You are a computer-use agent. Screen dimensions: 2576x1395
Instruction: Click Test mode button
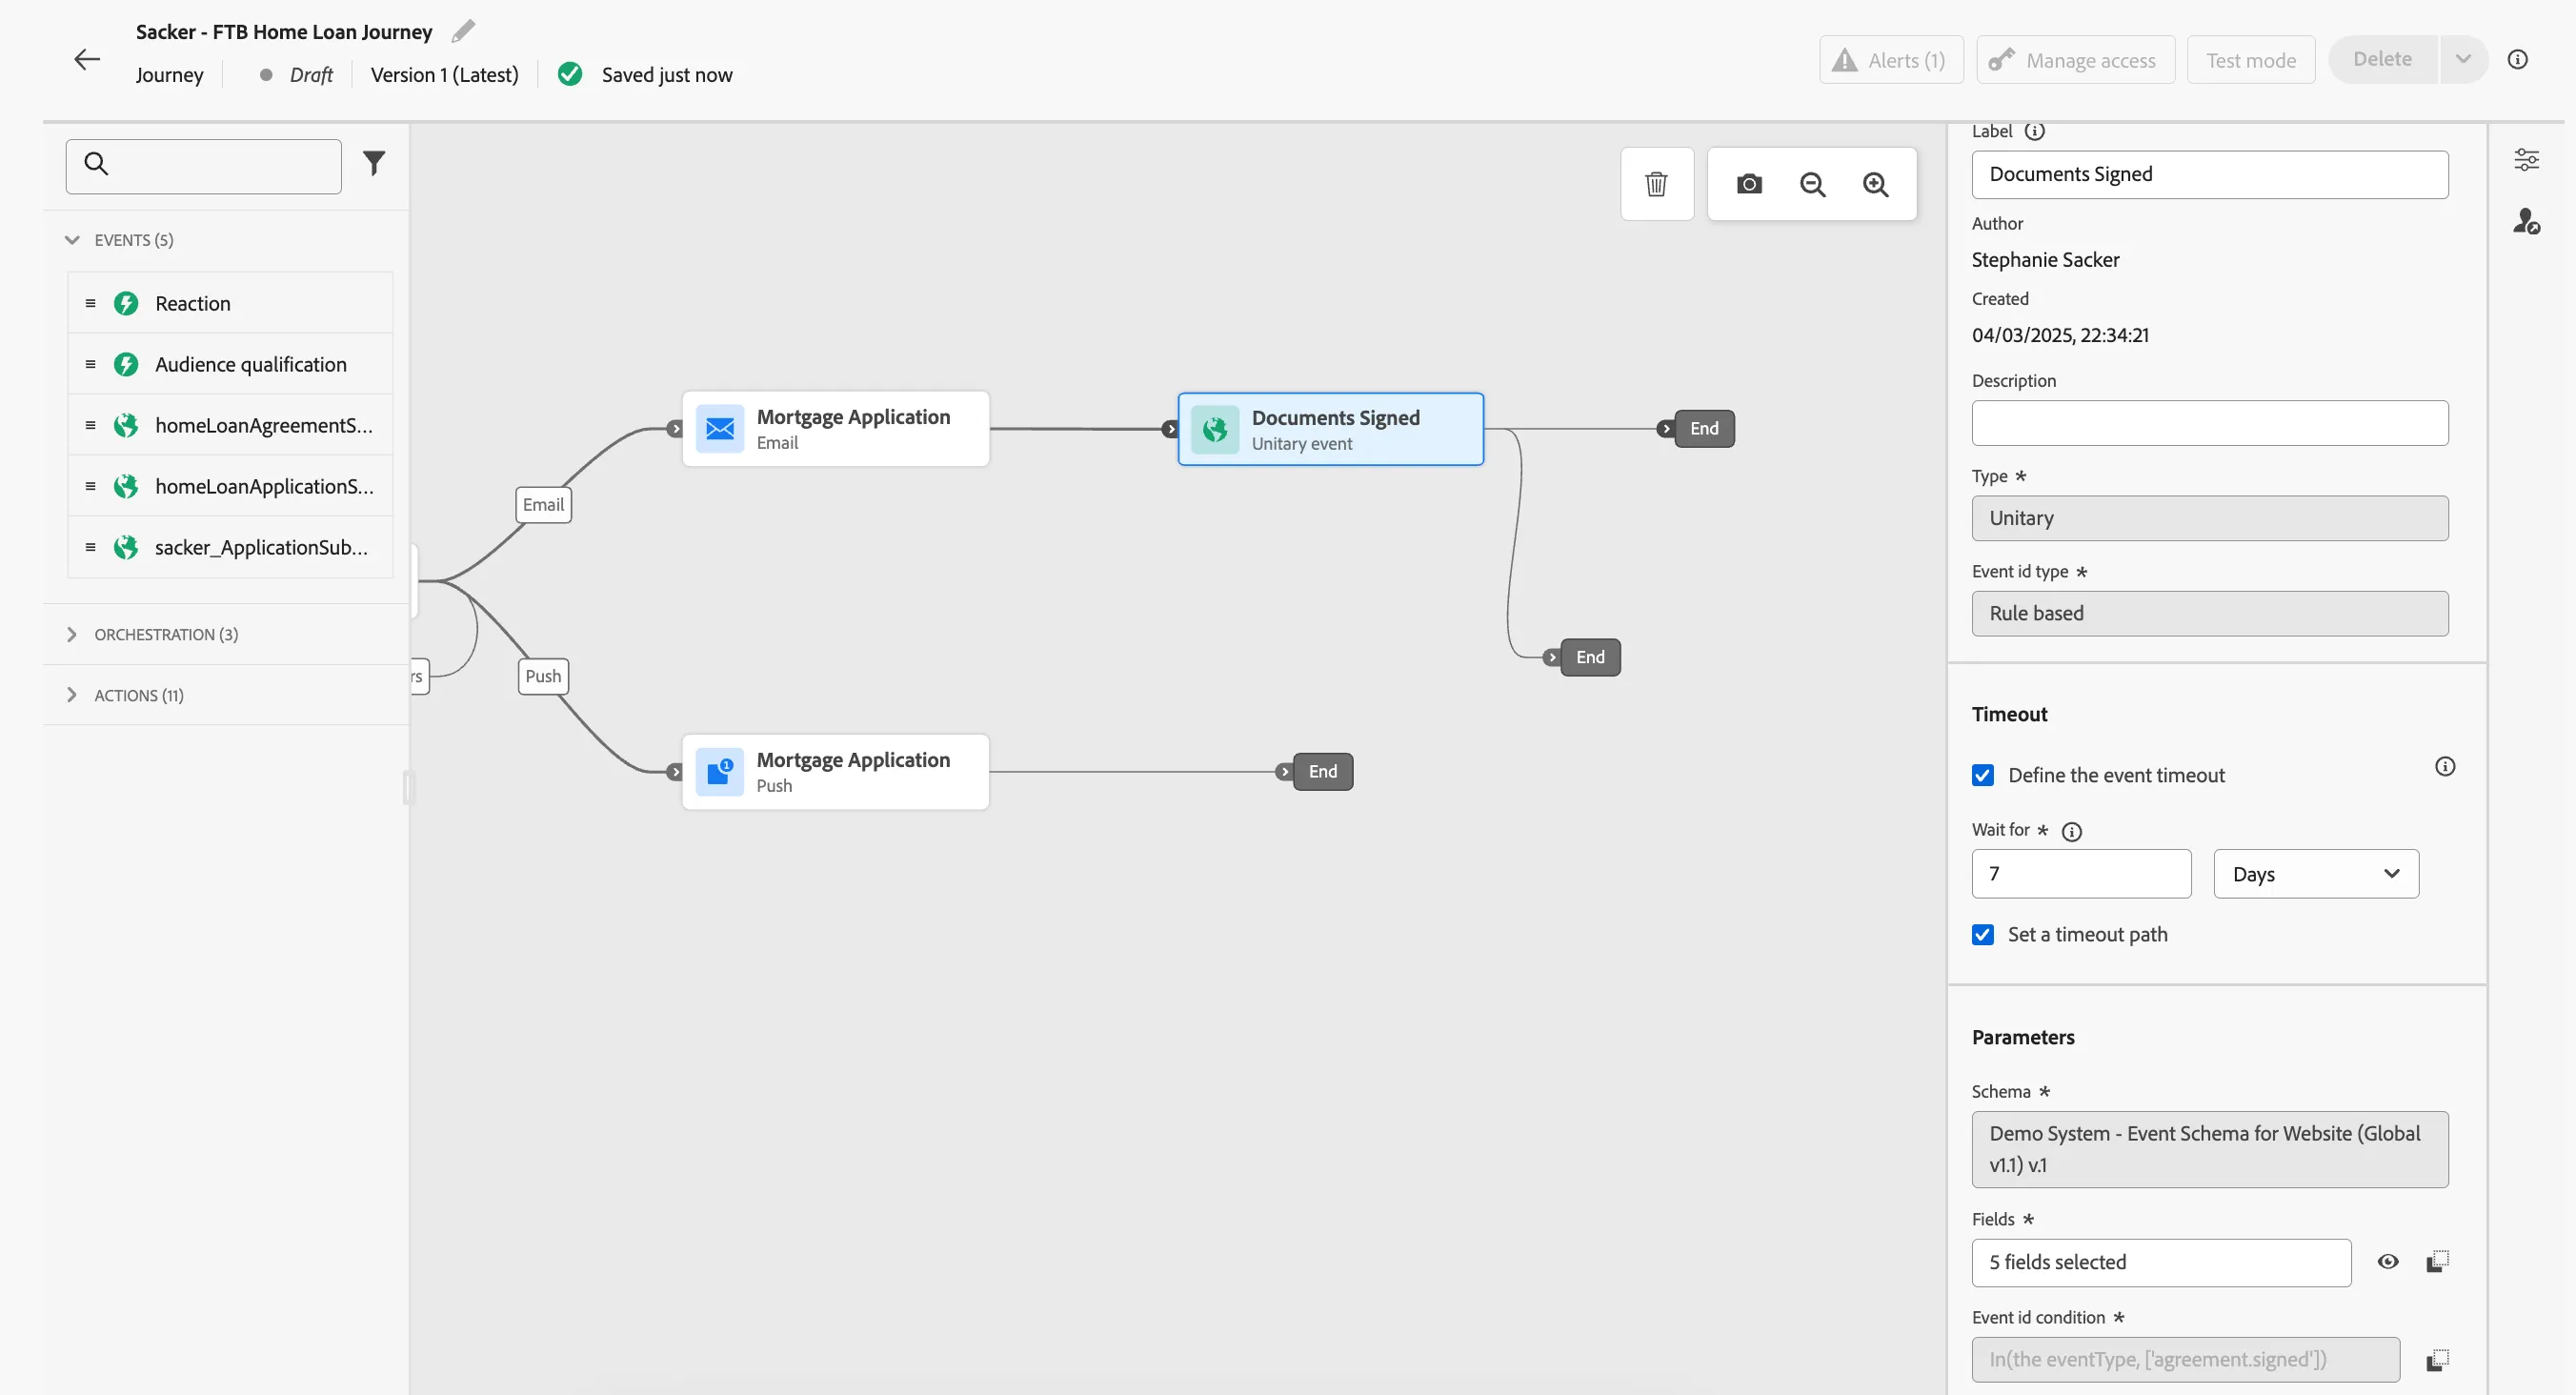2250,60
